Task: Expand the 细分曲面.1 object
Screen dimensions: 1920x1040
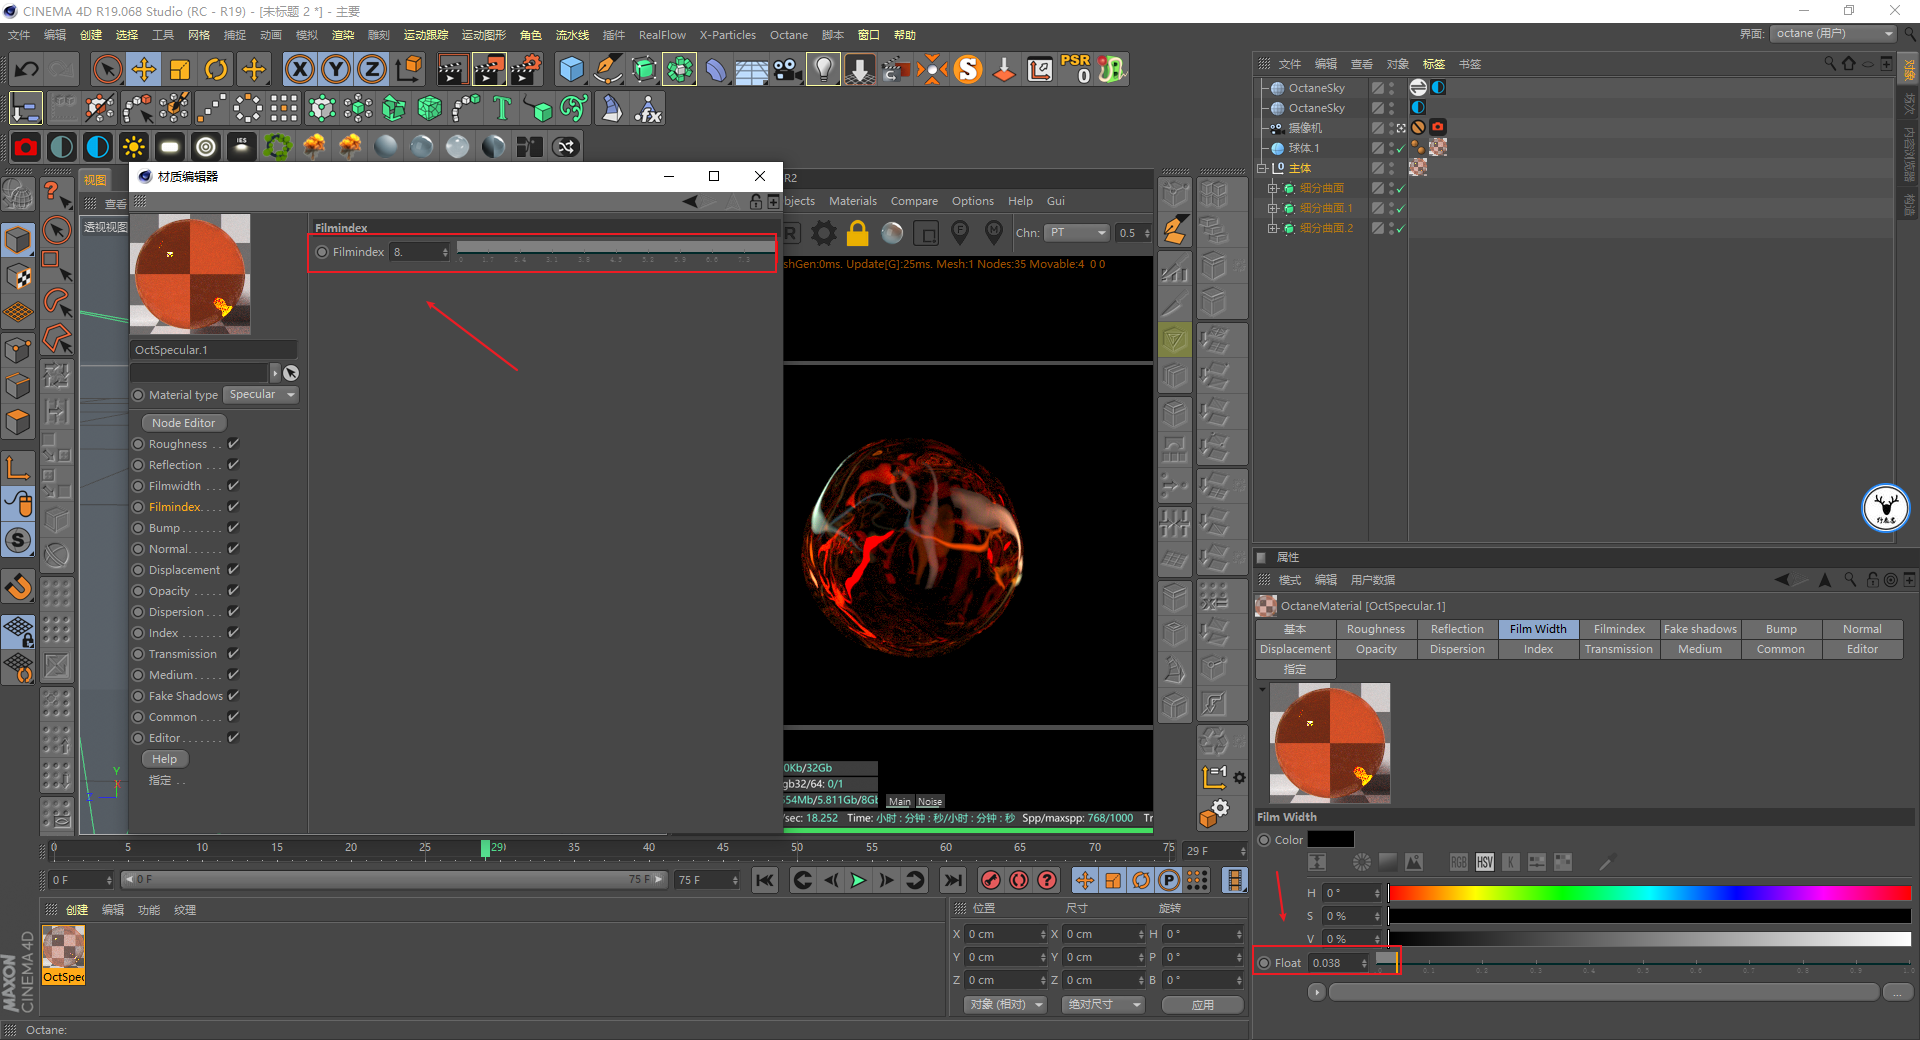Action: tap(1272, 208)
